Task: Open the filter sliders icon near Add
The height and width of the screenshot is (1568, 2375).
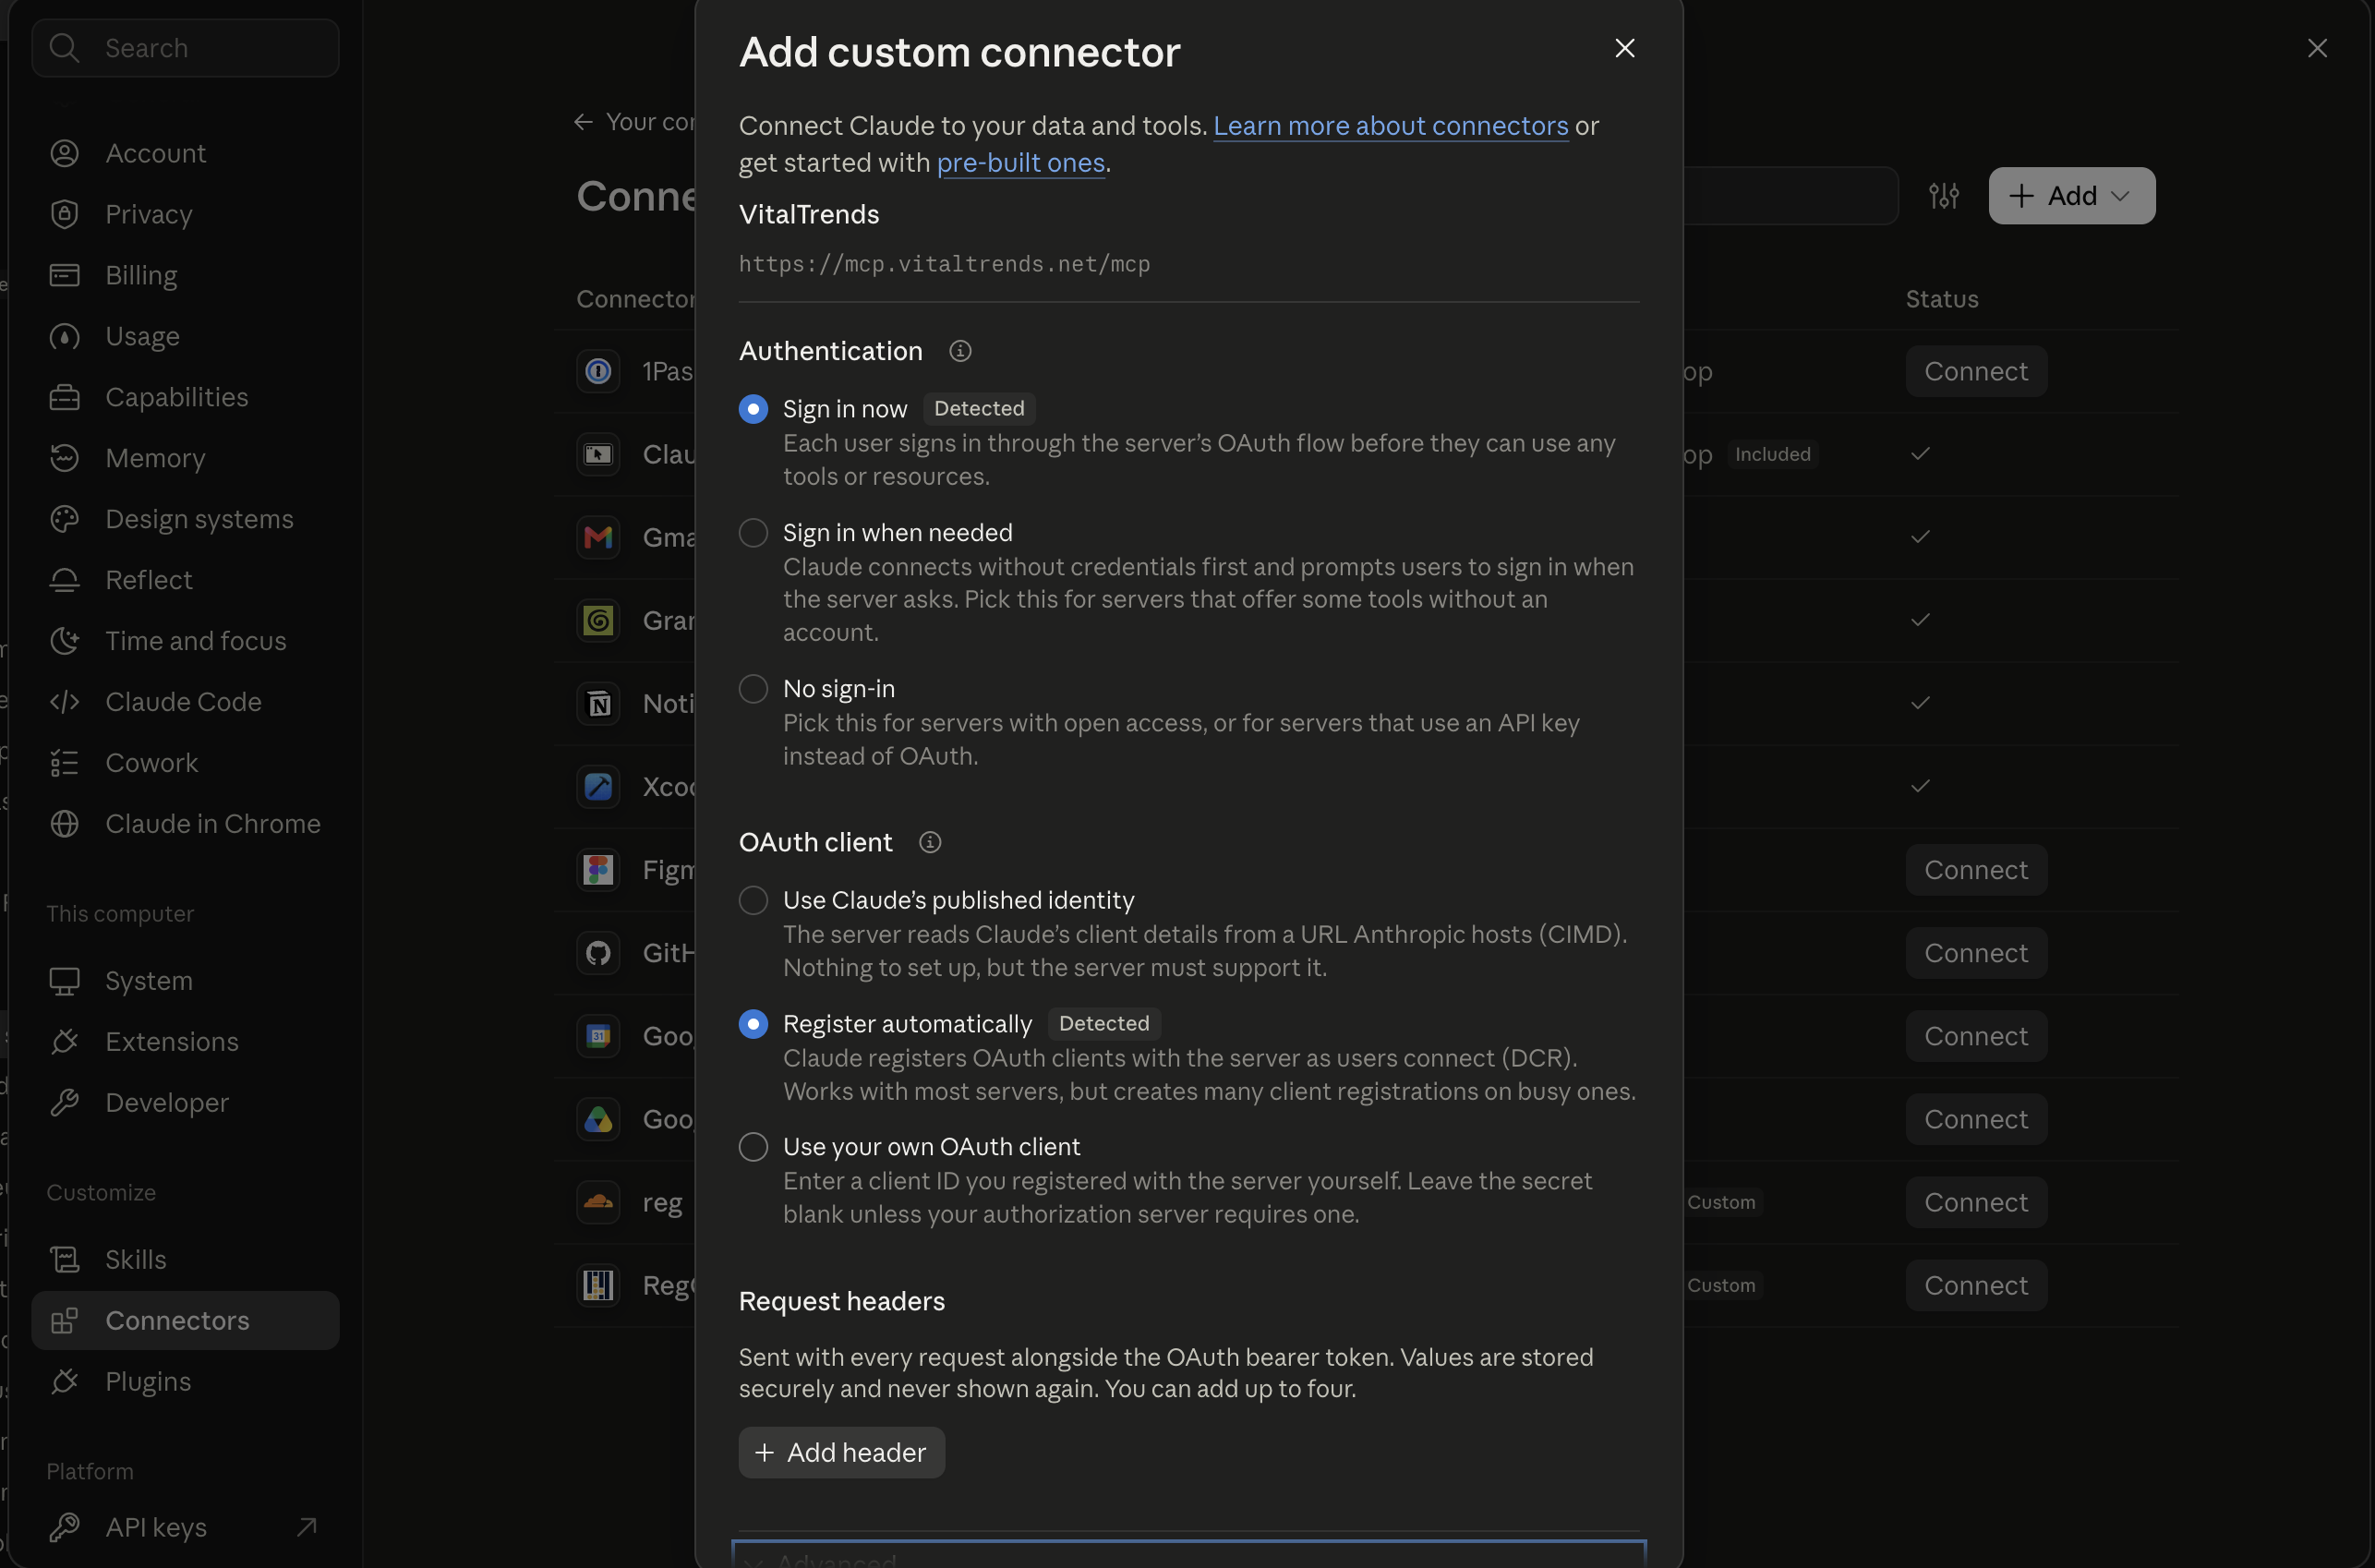Action: click(x=1944, y=196)
